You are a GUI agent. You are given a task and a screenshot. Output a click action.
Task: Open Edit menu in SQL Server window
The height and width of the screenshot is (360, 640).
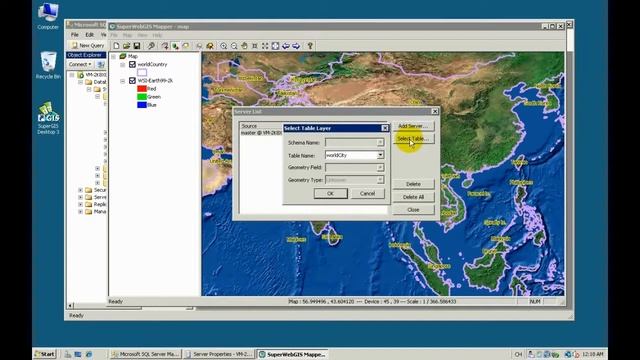pyautogui.click(x=89, y=35)
